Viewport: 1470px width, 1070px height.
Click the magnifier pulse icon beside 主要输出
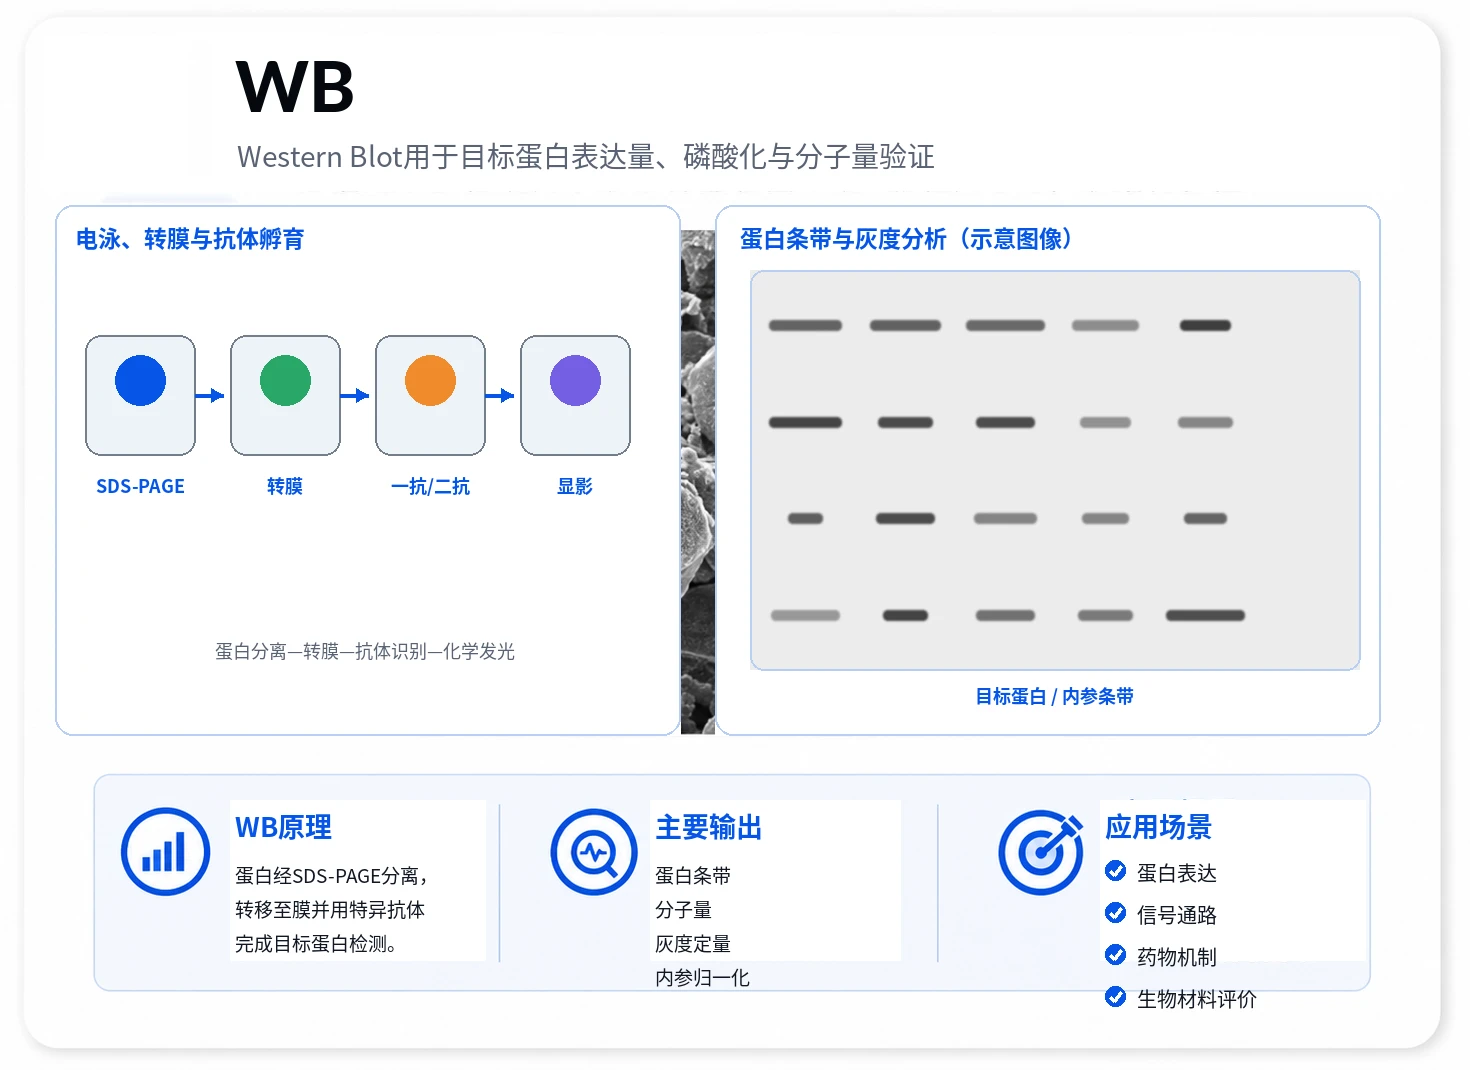594,851
